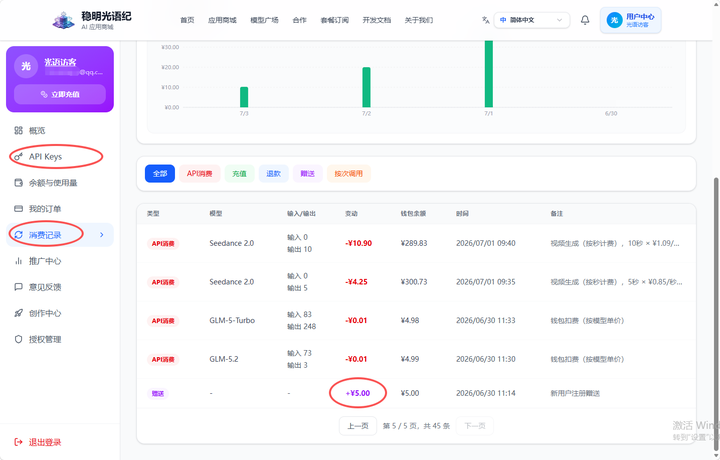720x460 pixels.
Task: Click the 我的订单 card icon
Action: coord(18,209)
